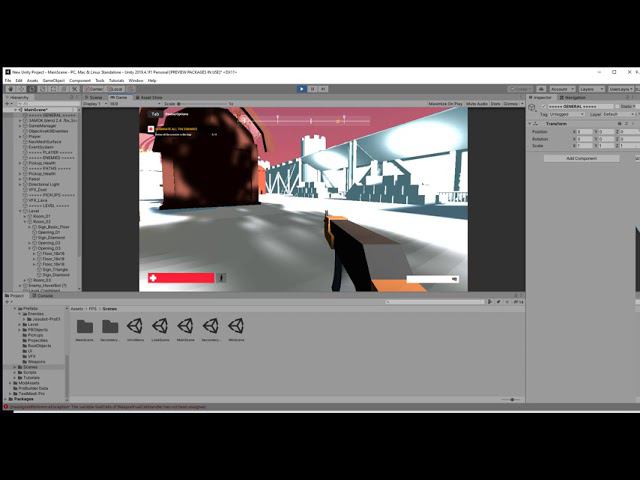The image size is (640, 480).
Task: Select Directional Light in the Hierarchy
Action: click(44, 184)
